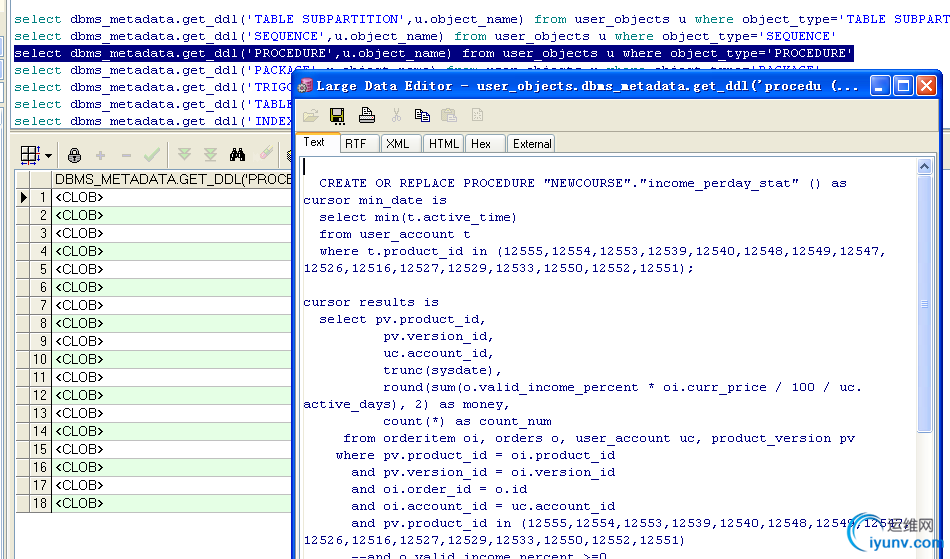Click the grid layout icon in result toolbar
Image resolution: width=950 pixels, height=559 pixels.
click(x=28, y=155)
